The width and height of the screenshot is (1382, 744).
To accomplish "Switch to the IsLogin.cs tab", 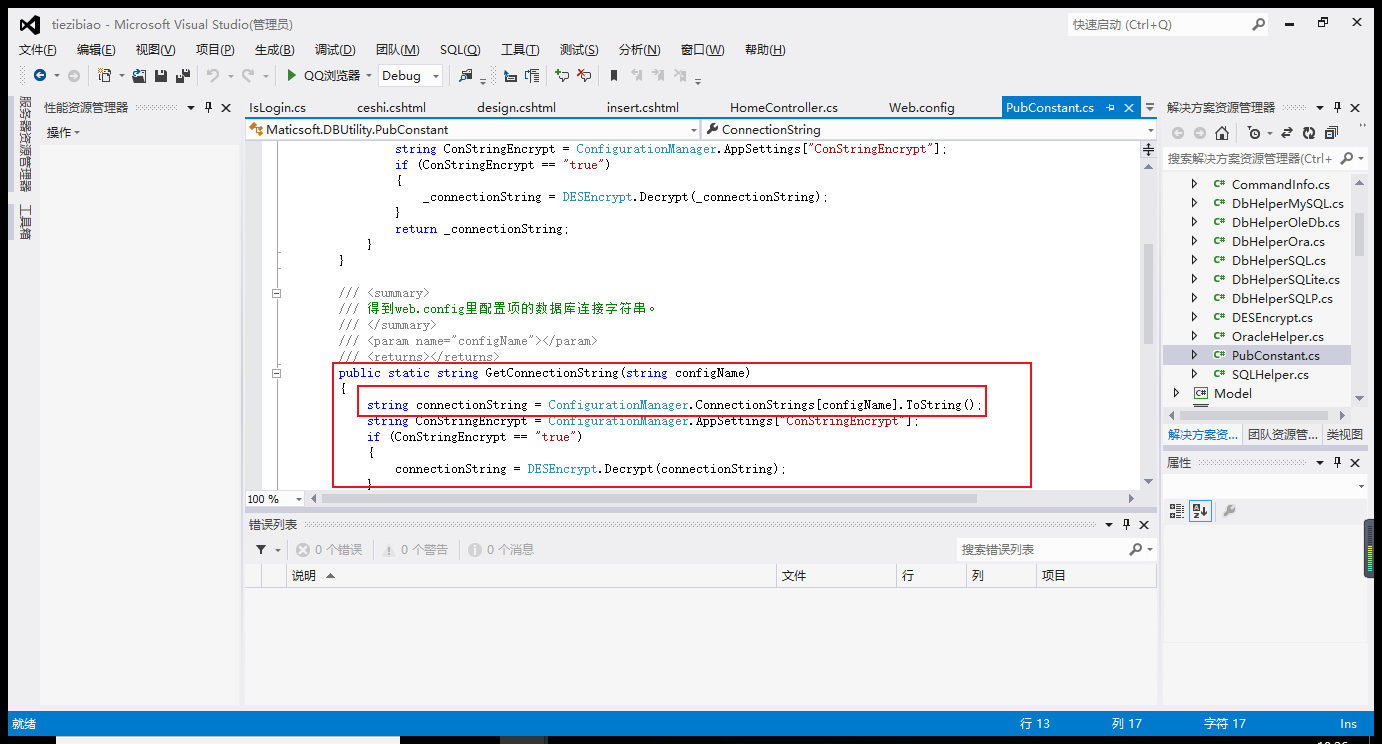I will [x=277, y=107].
